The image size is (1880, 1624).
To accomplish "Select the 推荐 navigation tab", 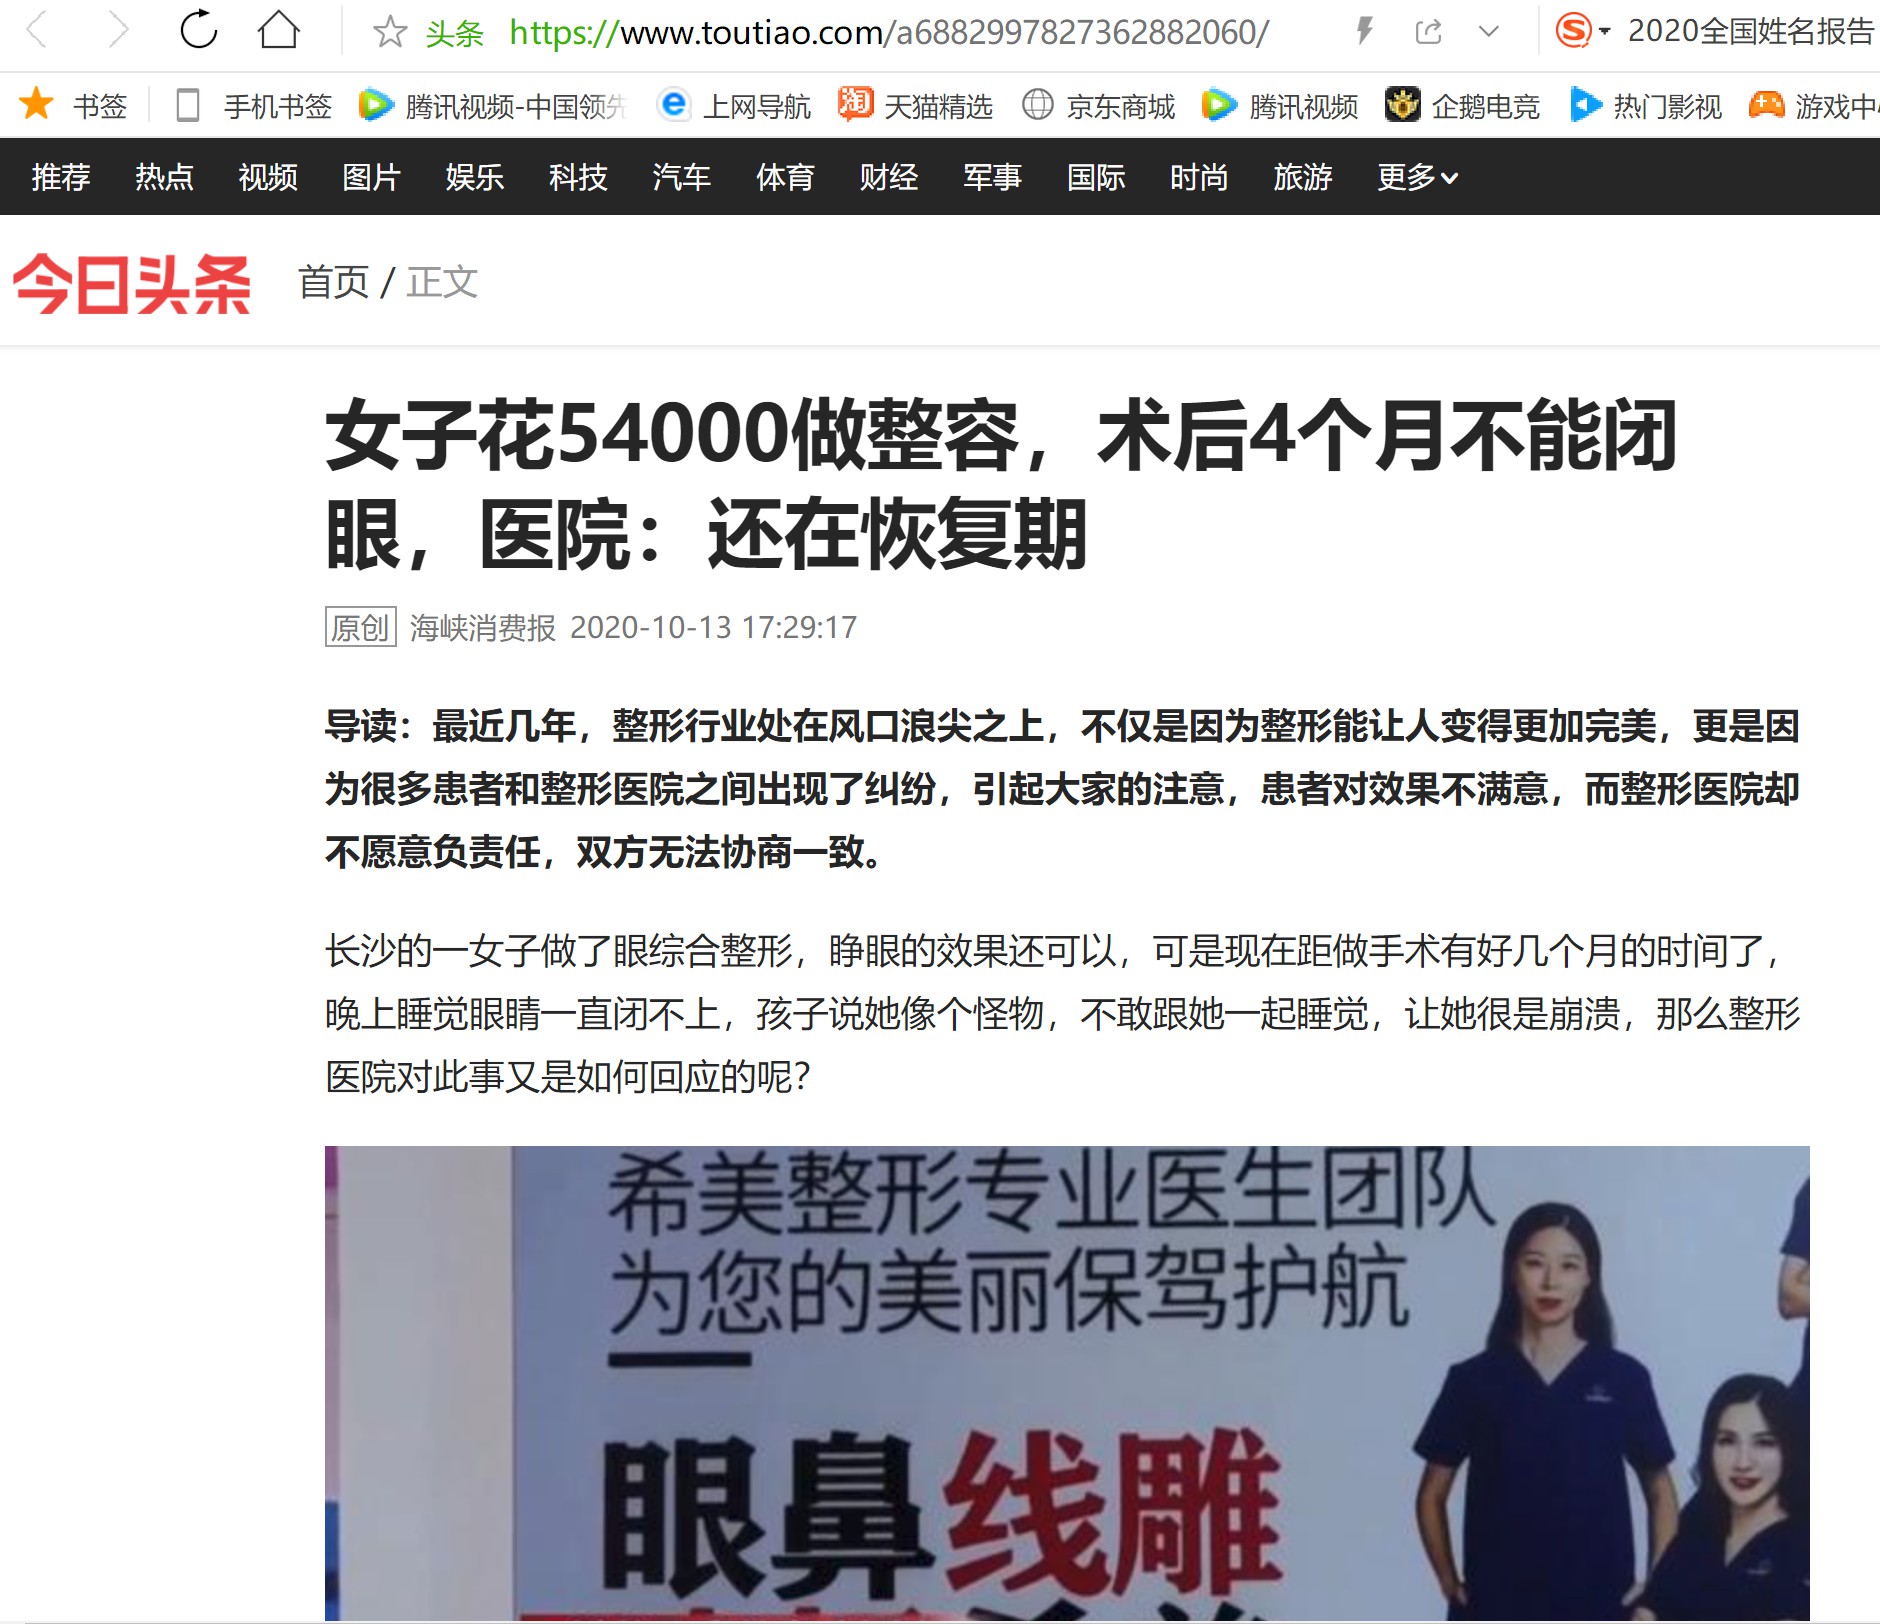I will (x=61, y=177).
